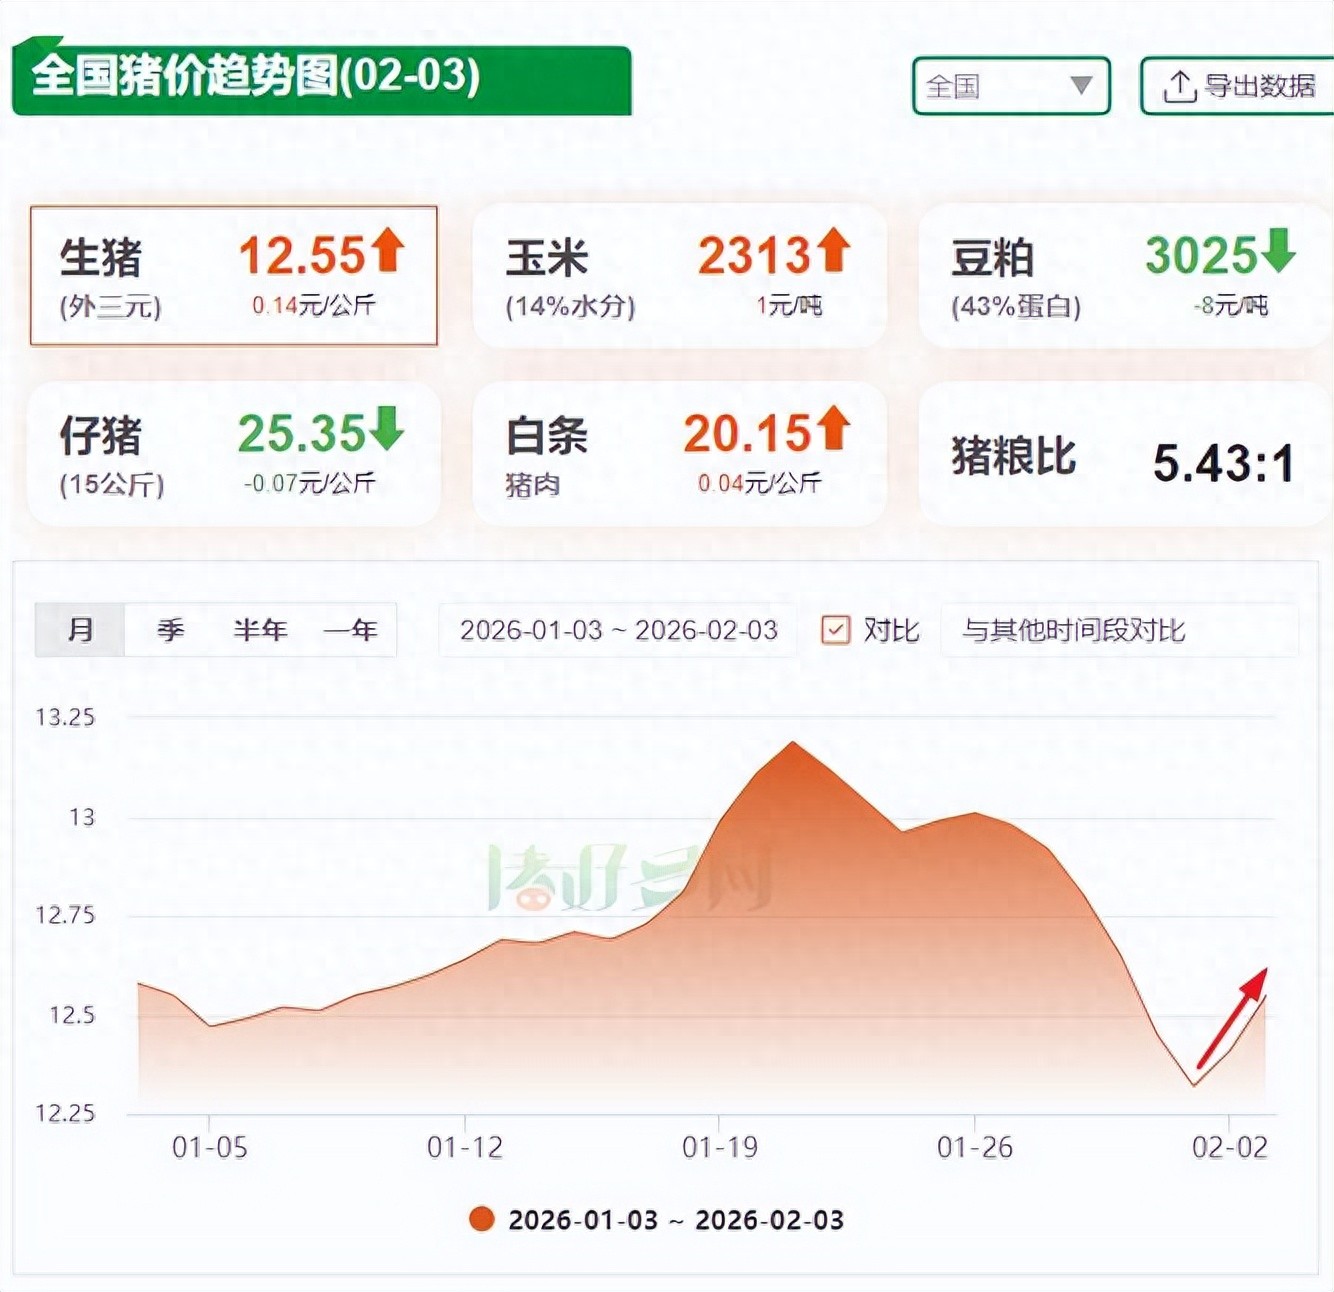Click the green down arrow beside 25.35
This screenshot has width=1334, height=1292.
click(388, 428)
